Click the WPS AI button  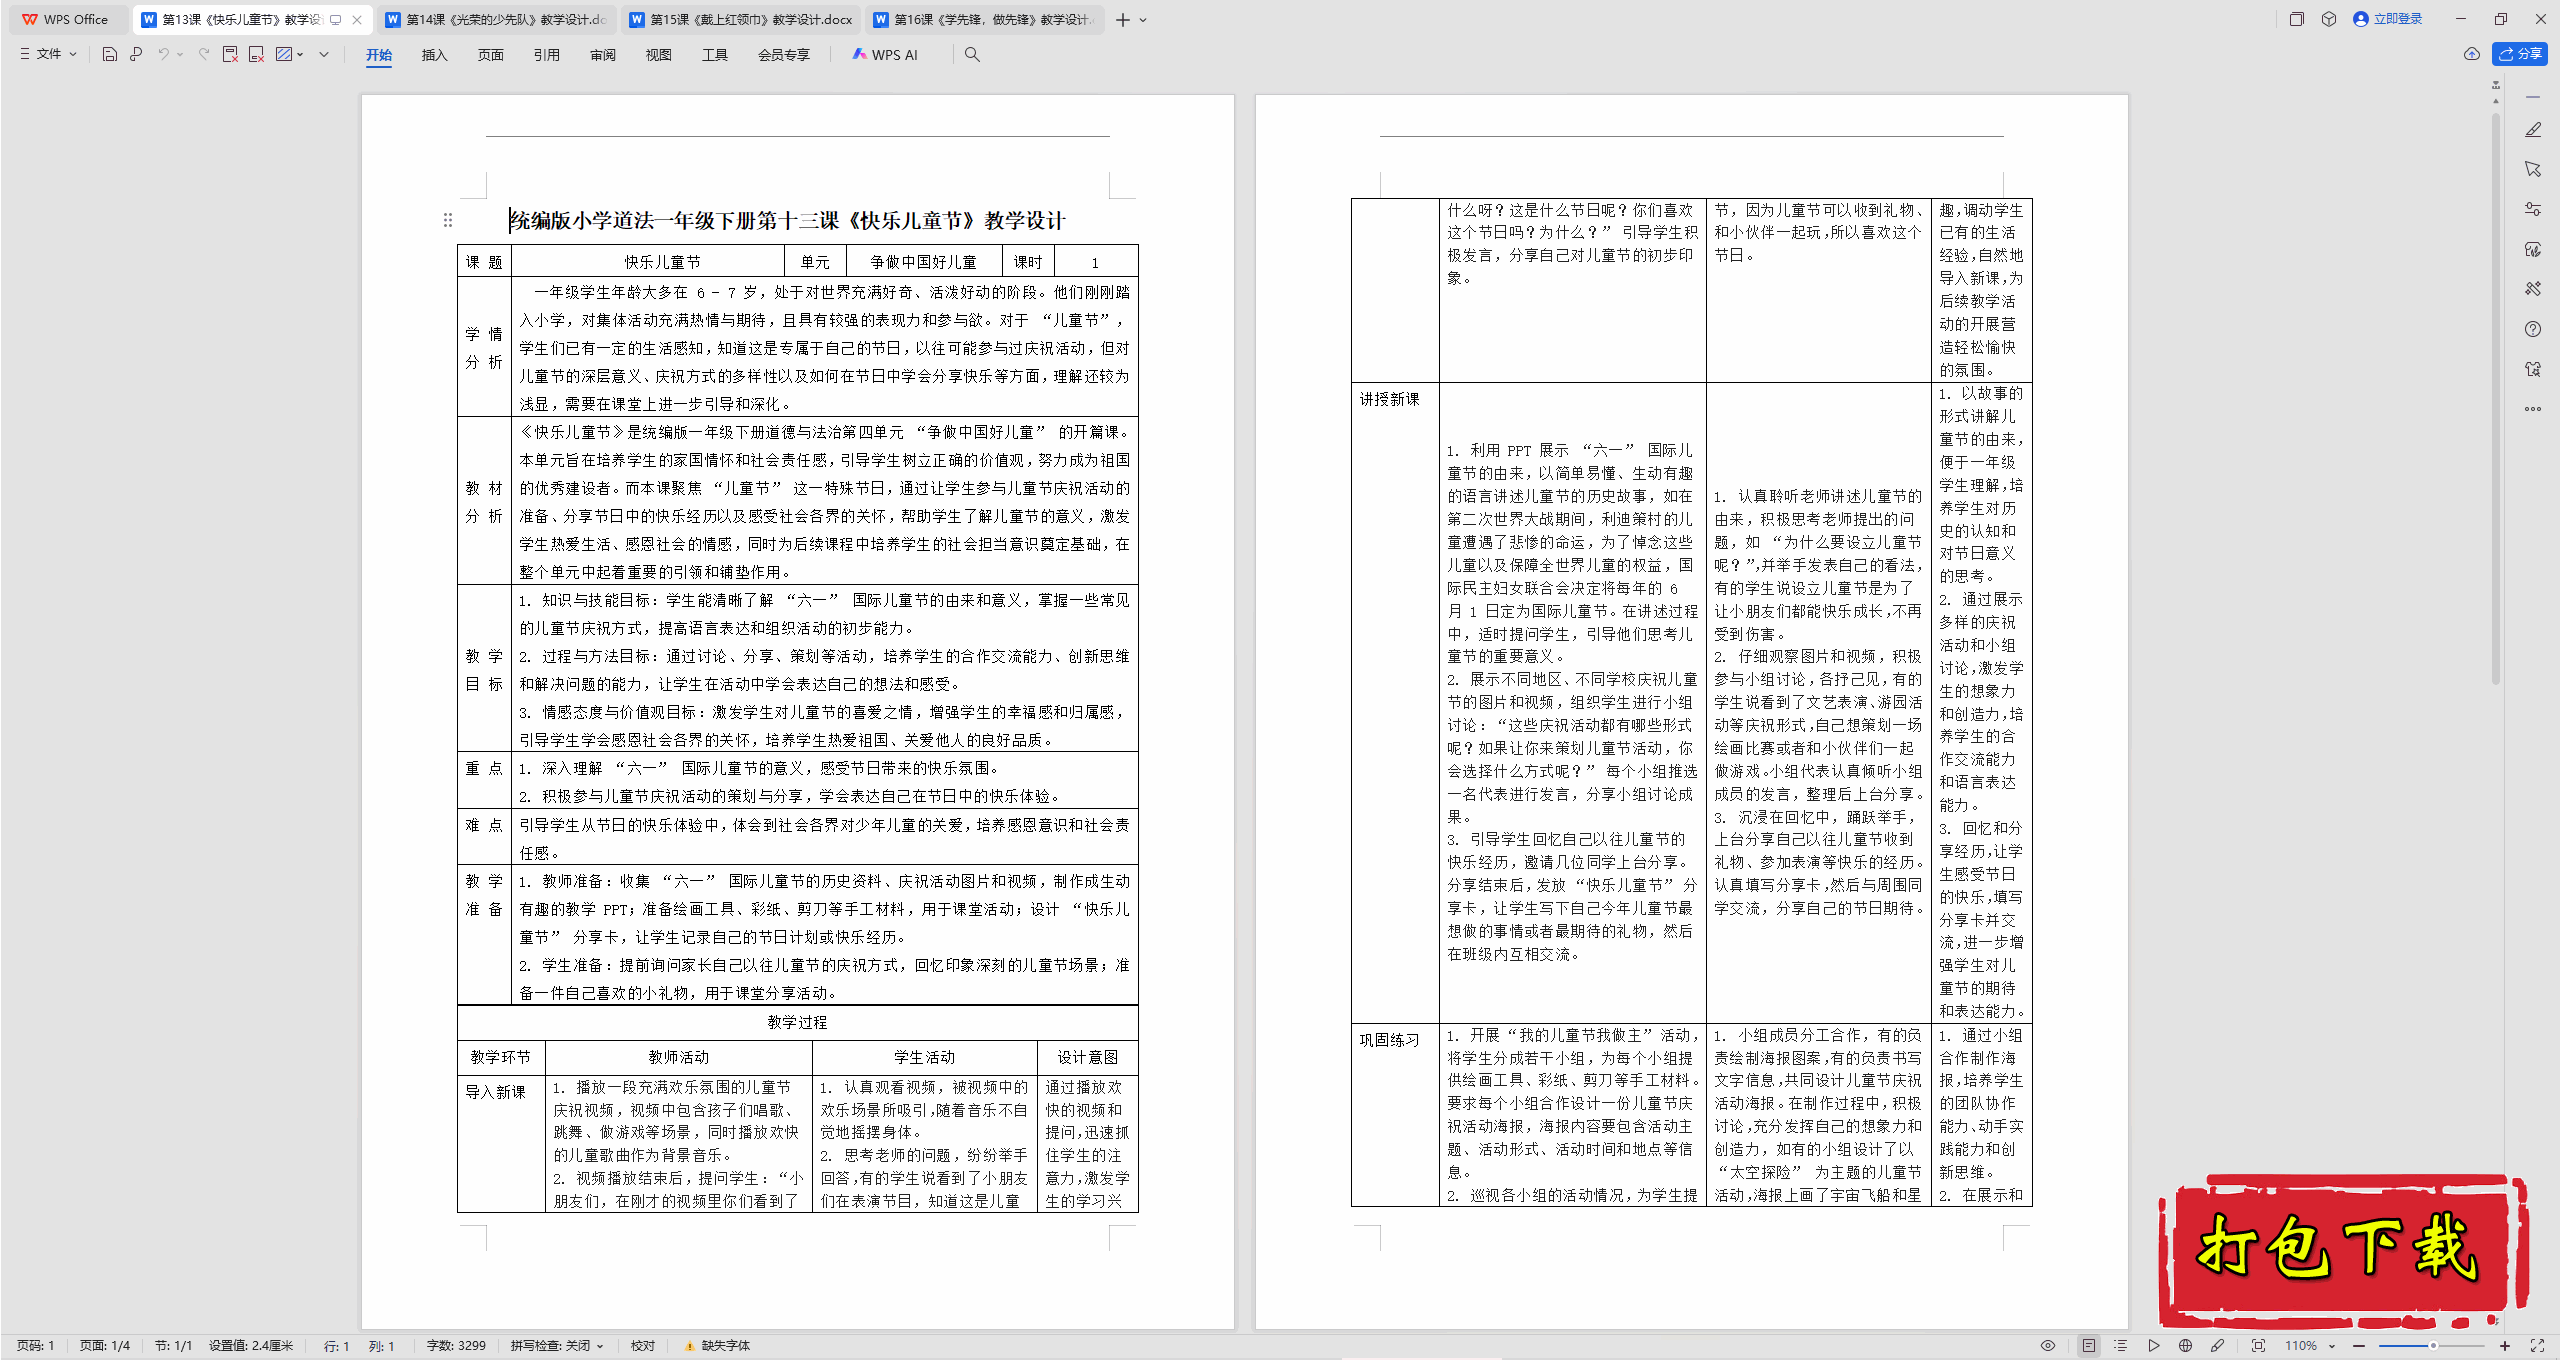click(885, 55)
